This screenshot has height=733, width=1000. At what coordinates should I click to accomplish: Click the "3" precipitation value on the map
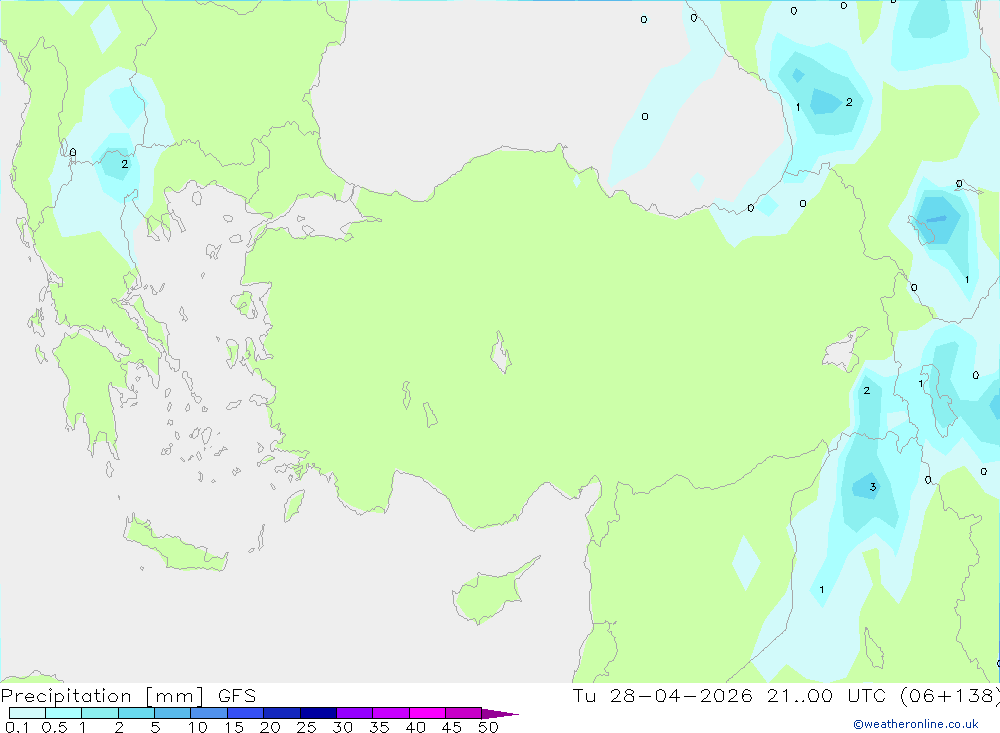(x=872, y=487)
